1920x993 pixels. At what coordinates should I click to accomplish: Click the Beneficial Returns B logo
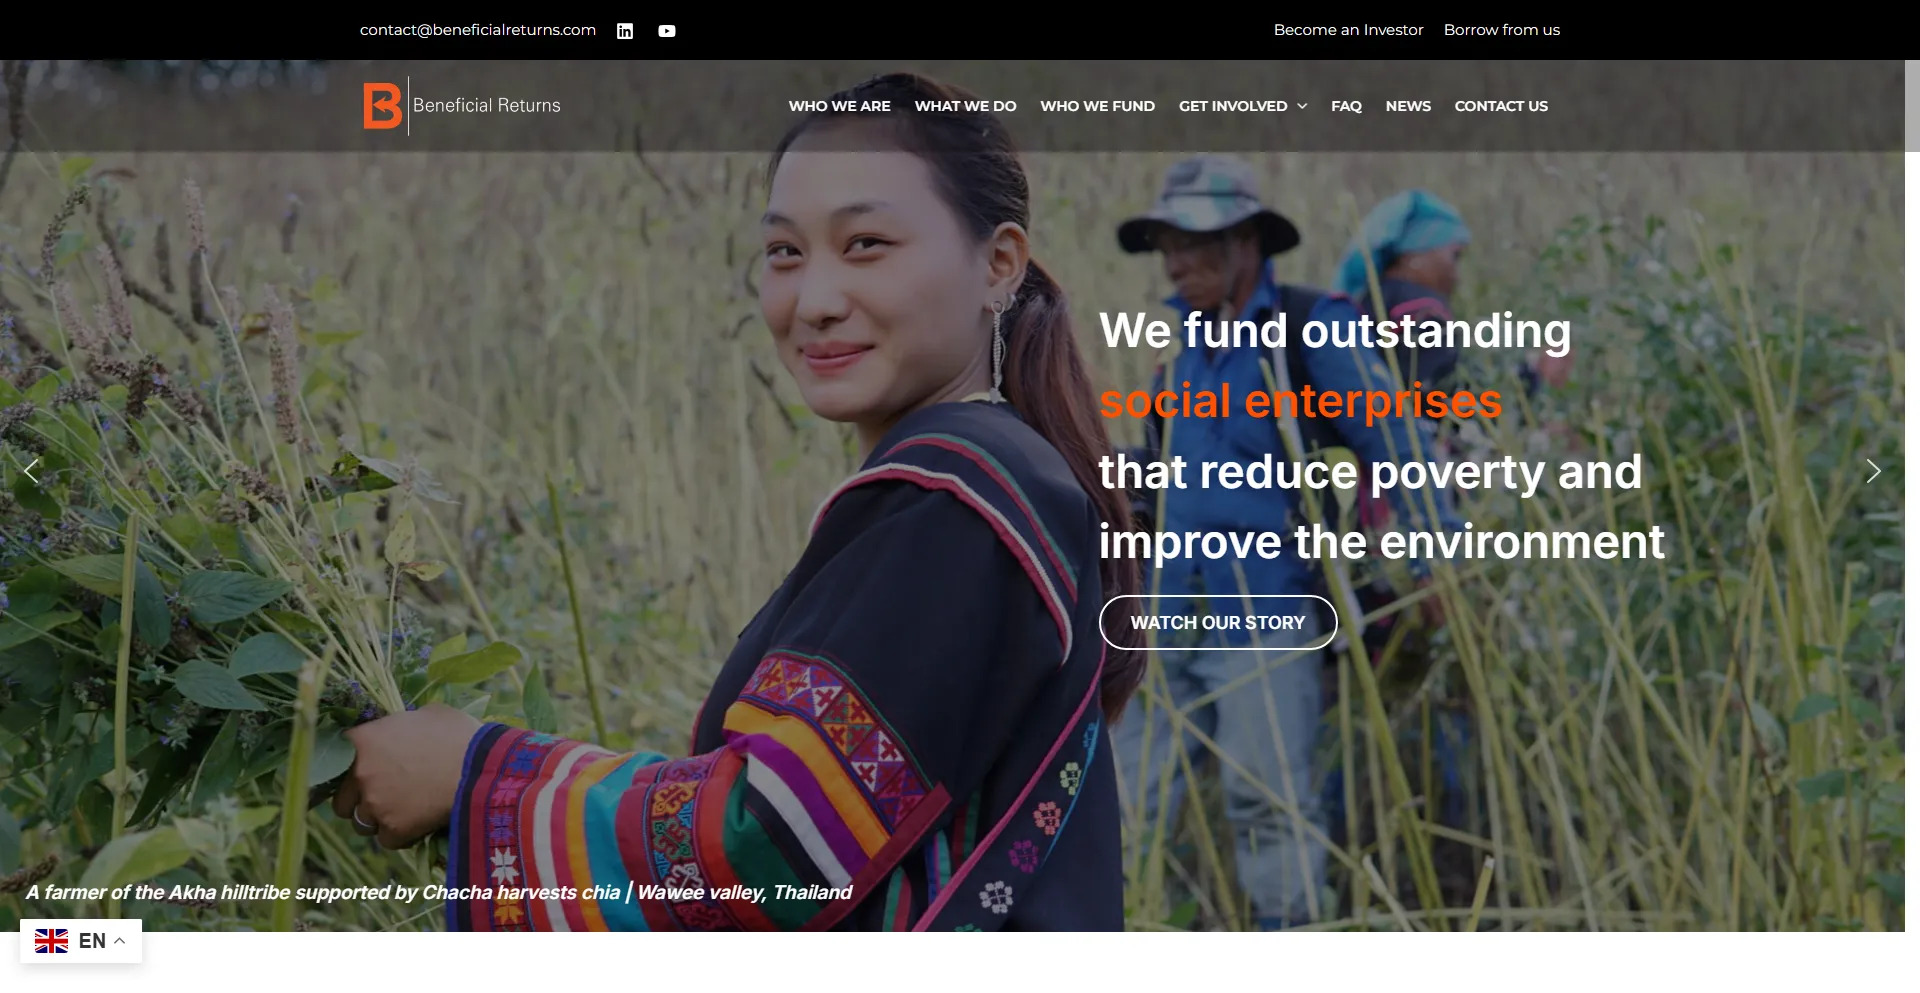(x=382, y=106)
